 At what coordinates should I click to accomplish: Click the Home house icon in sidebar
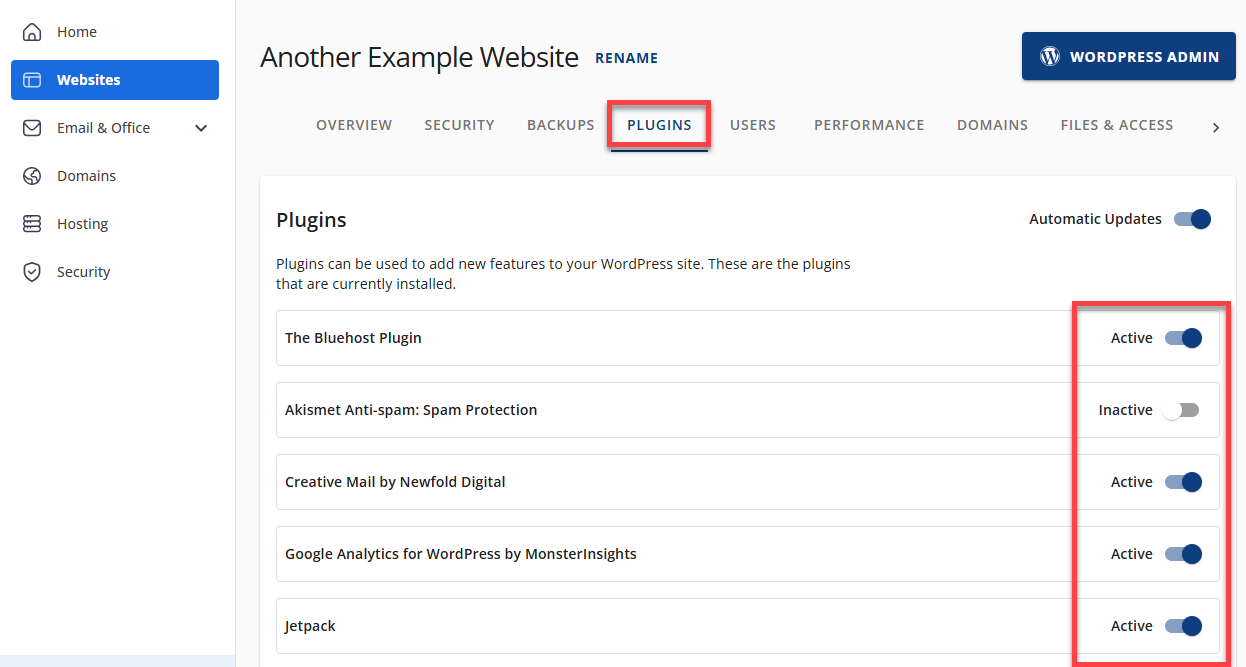click(32, 32)
